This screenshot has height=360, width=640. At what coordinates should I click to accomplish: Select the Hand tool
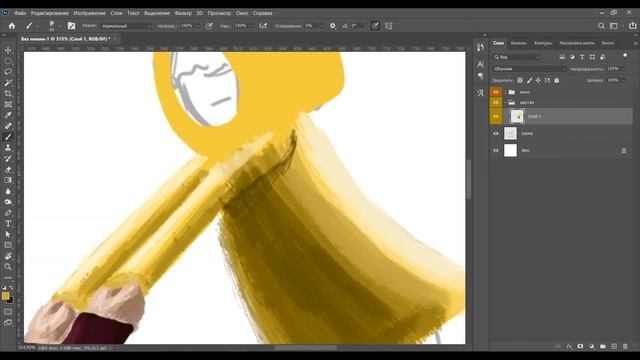point(8,256)
